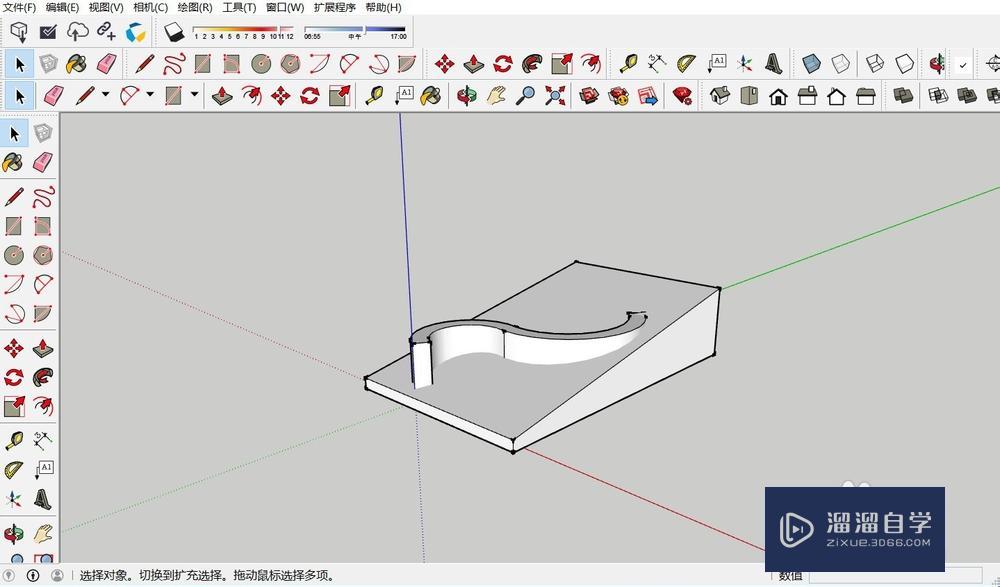The width and height of the screenshot is (1000, 587).
Task: Adjust the shadow time-of-day slider
Action: pos(355,32)
